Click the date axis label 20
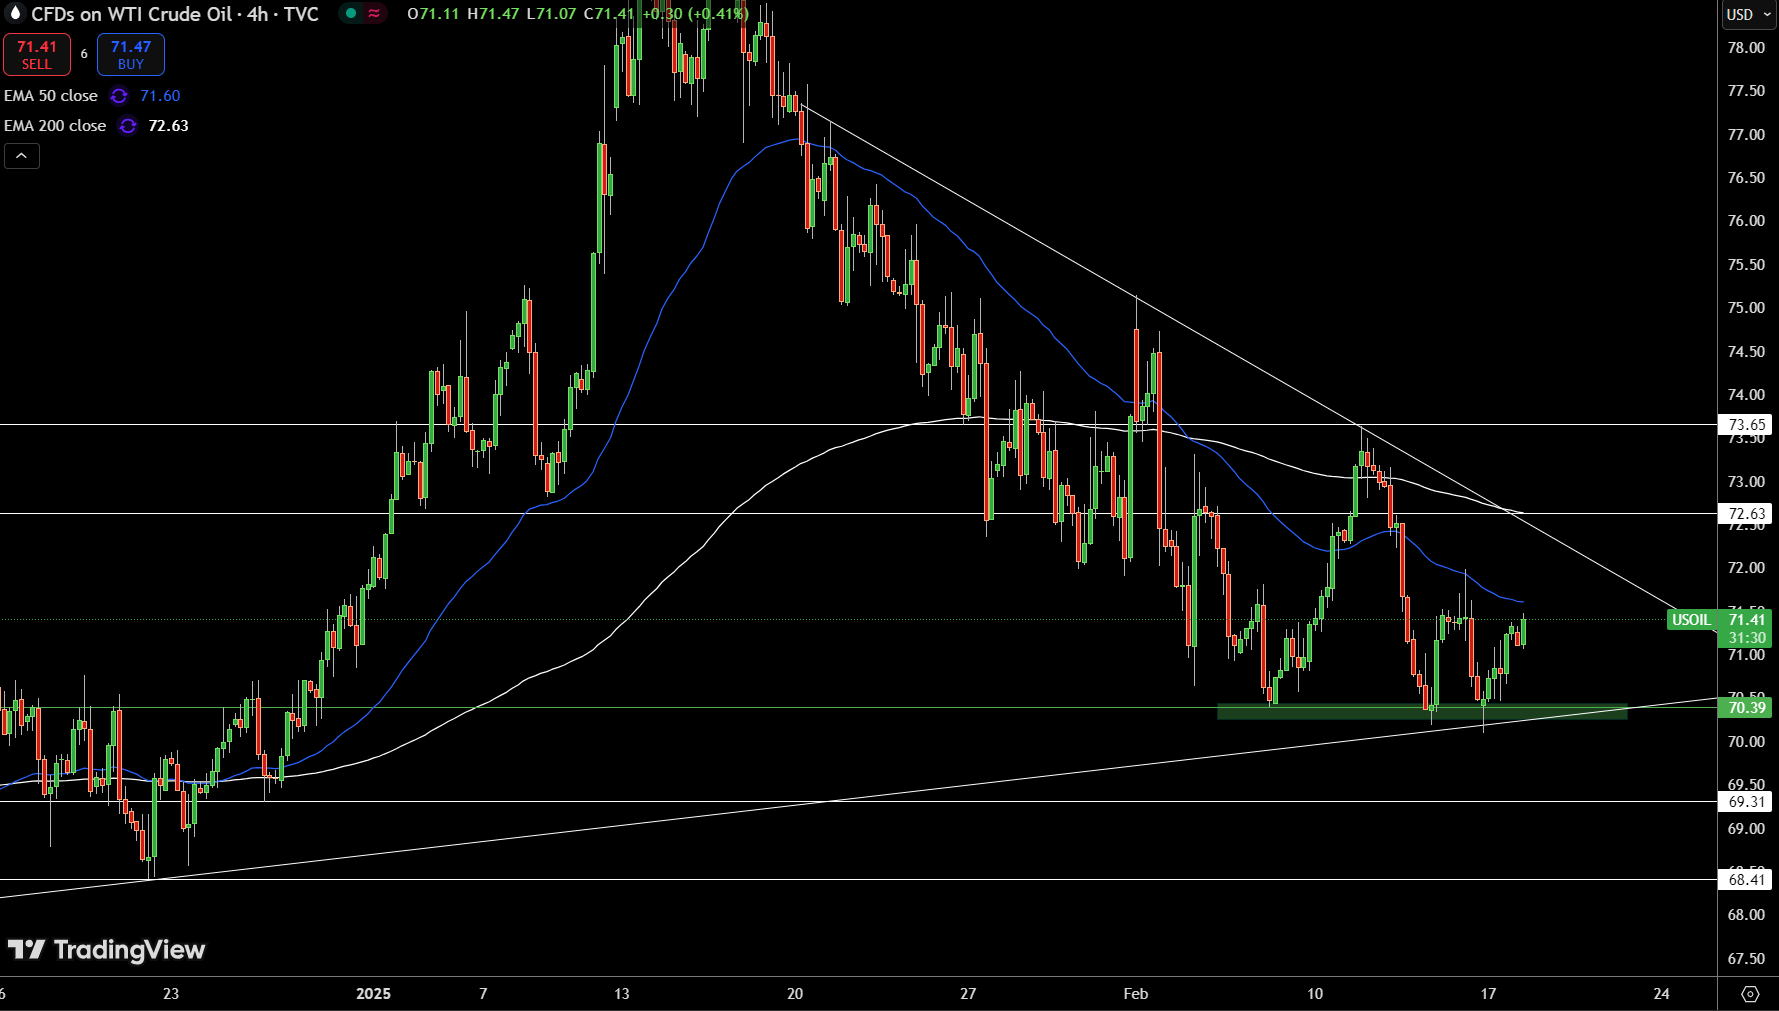This screenshot has width=1779, height=1011. tap(795, 994)
